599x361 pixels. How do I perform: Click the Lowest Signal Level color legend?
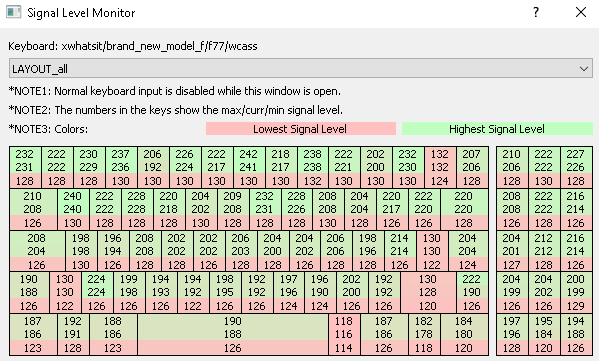301,129
